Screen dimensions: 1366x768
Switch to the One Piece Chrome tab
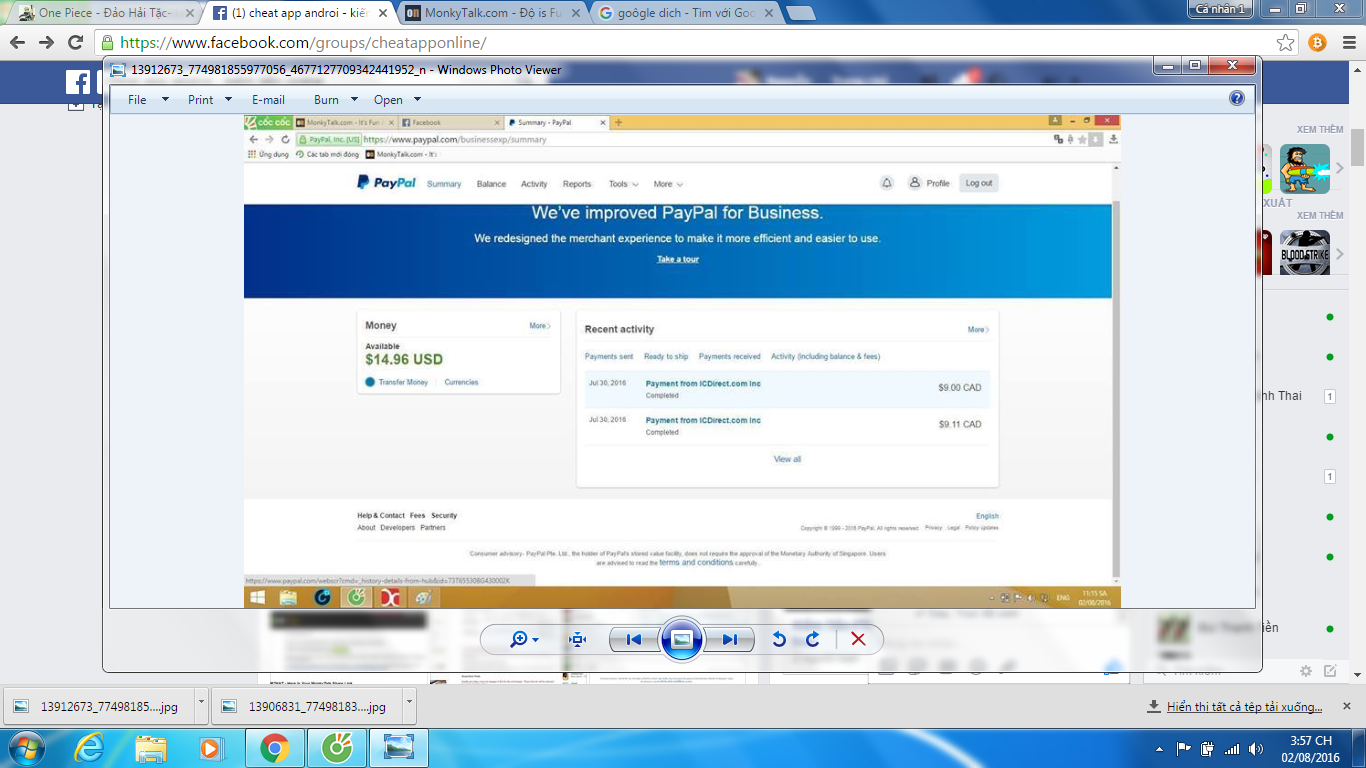[x=103, y=13]
